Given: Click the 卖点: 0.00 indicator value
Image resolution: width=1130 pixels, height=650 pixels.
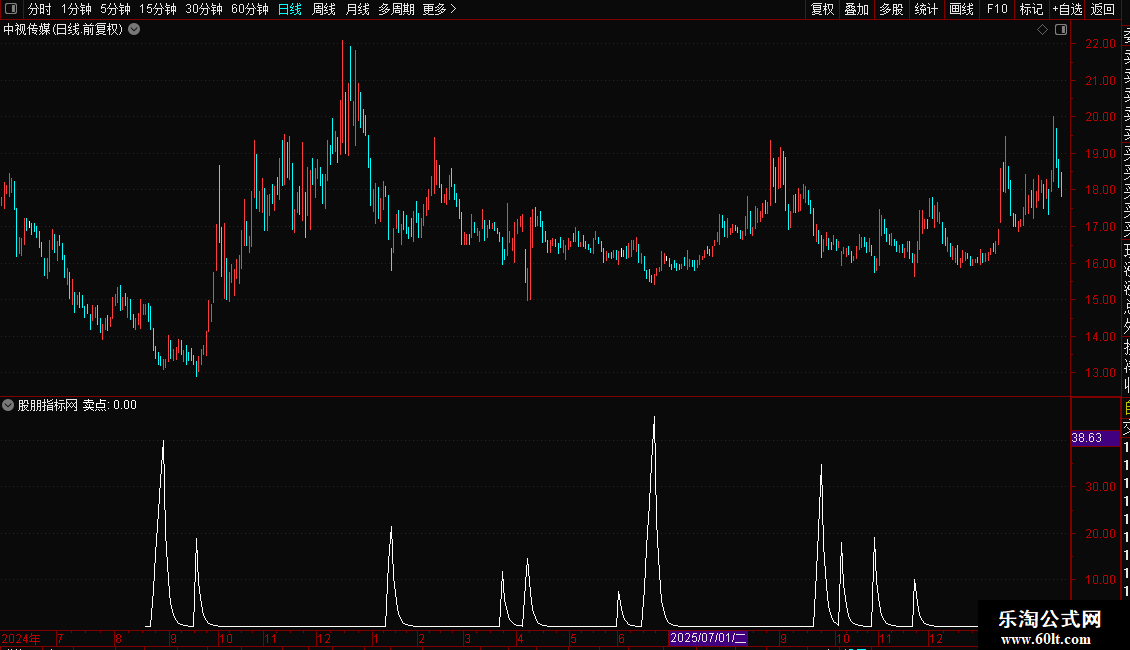Looking at the screenshot, I should (110, 405).
